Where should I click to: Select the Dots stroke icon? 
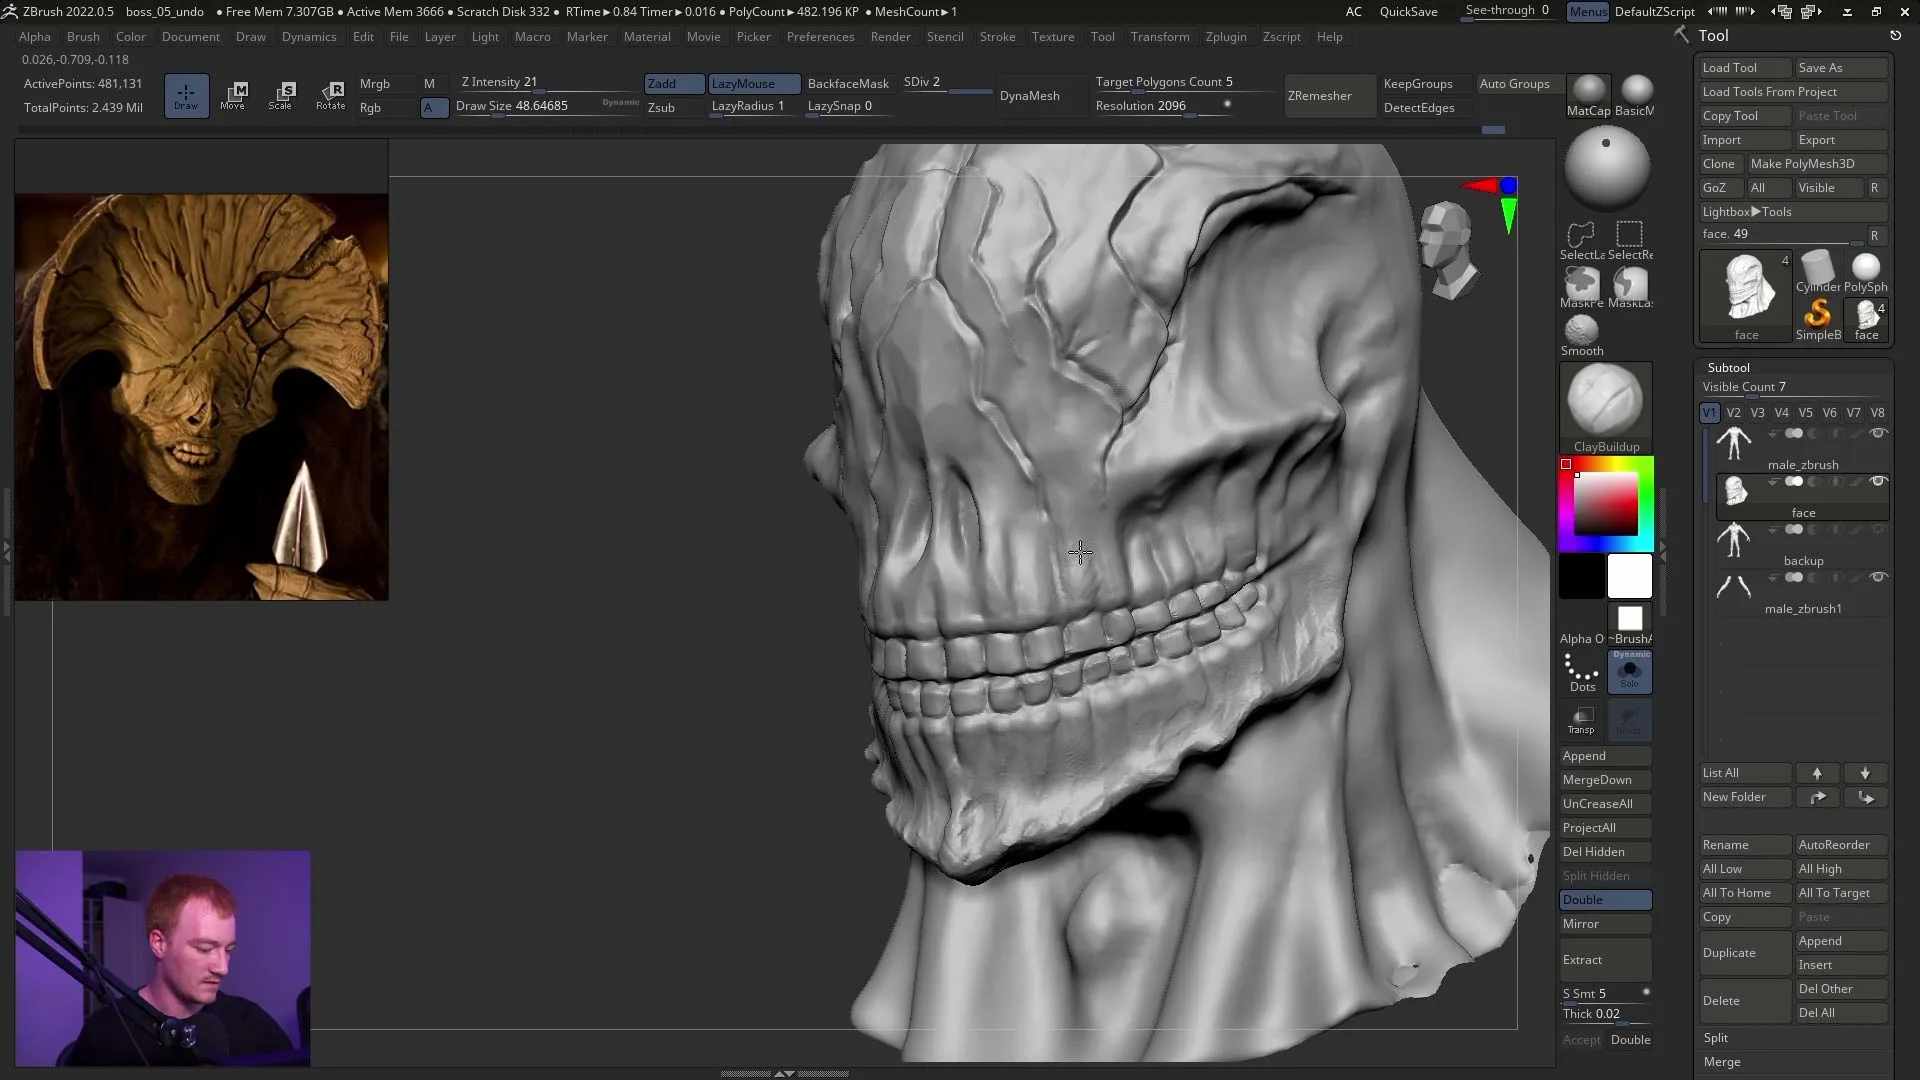[1581, 668]
